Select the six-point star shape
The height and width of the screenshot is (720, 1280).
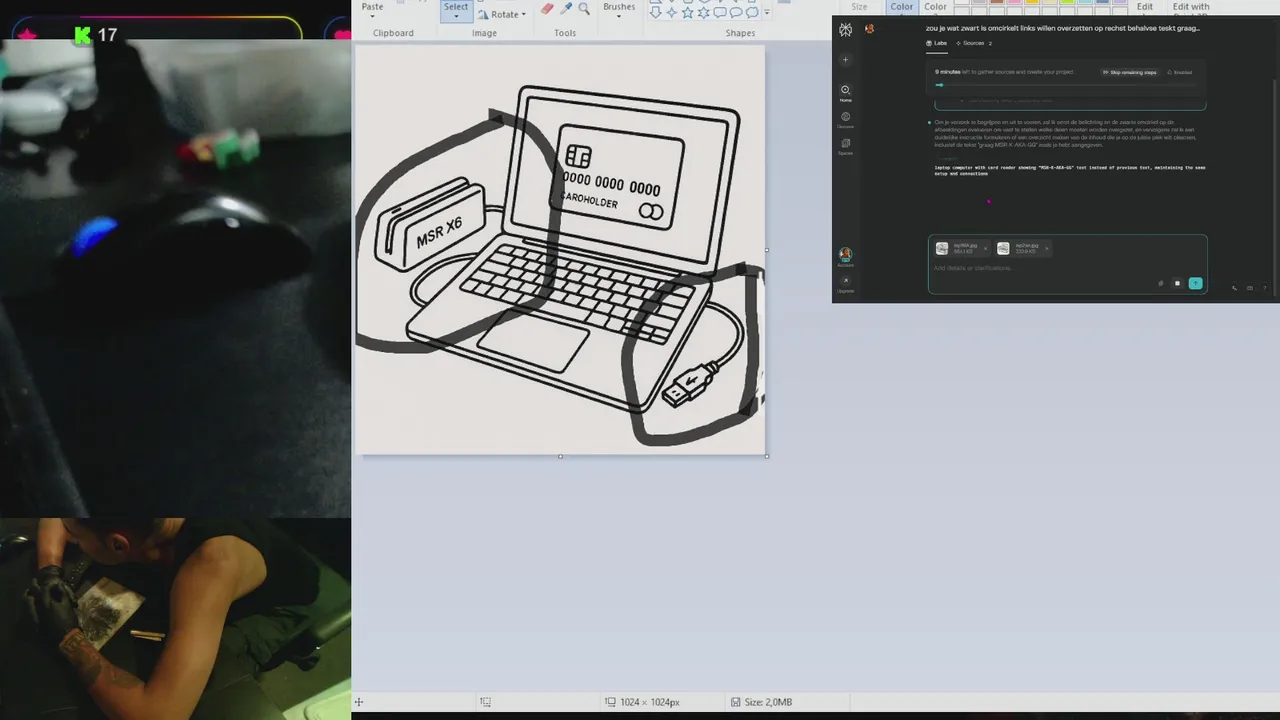pyautogui.click(x=704, y=12)
